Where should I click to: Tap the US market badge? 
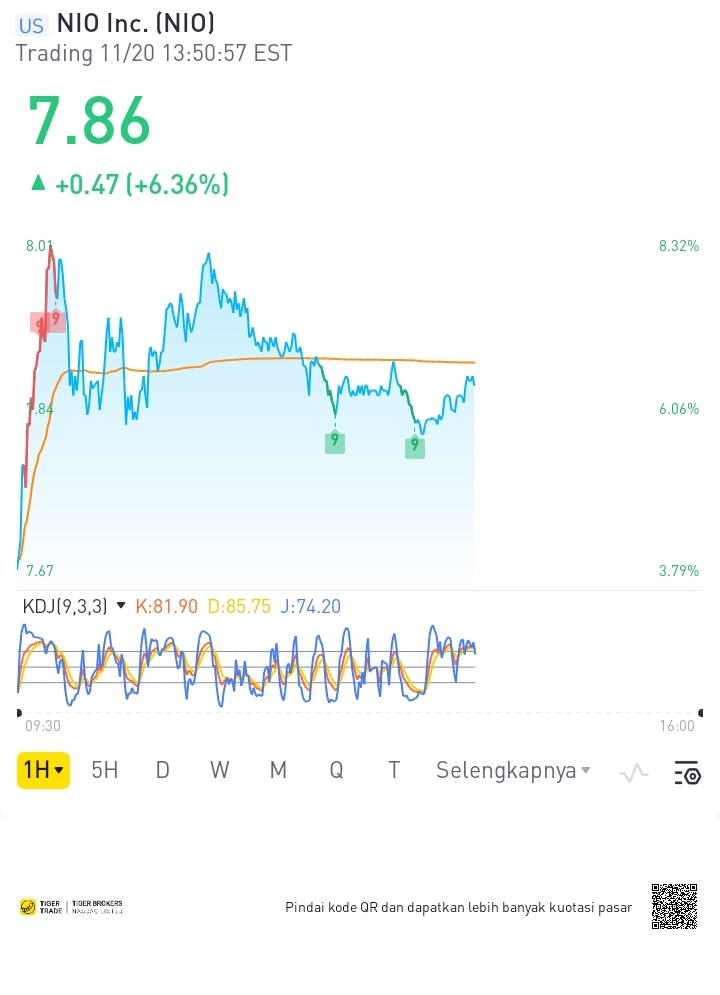click(x=32, y=25)
